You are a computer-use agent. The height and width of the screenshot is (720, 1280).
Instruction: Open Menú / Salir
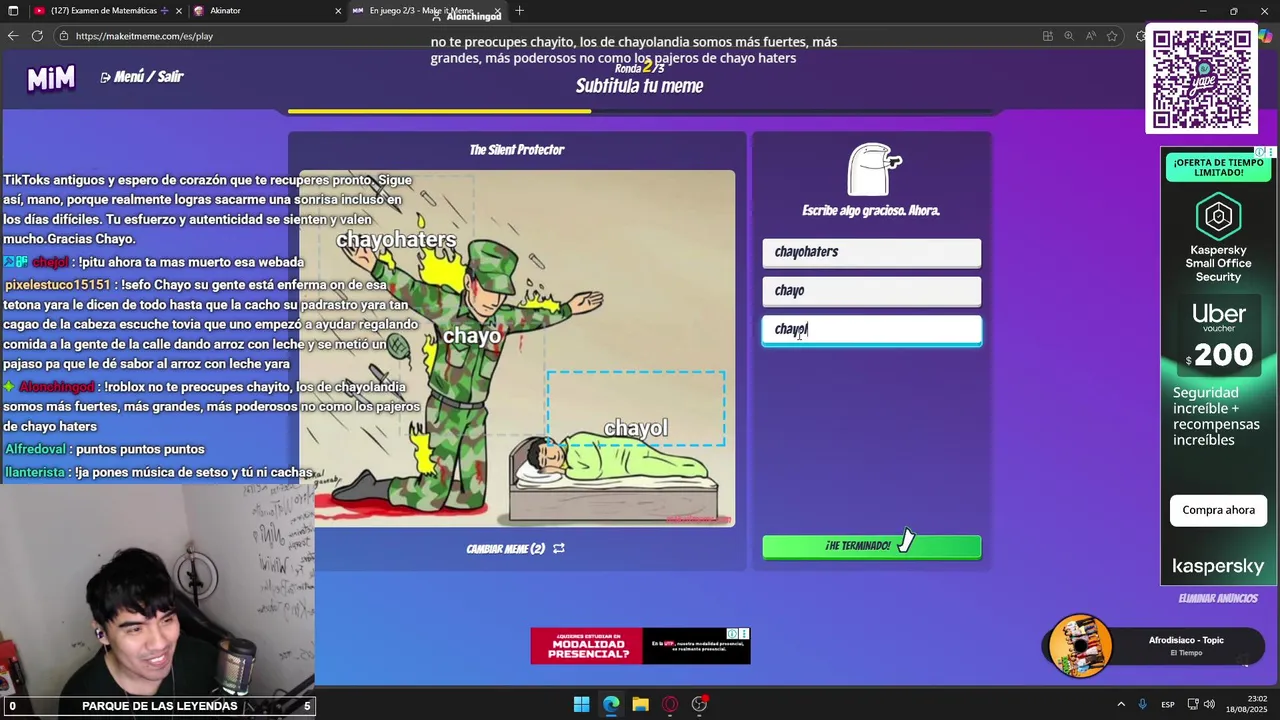142,77
